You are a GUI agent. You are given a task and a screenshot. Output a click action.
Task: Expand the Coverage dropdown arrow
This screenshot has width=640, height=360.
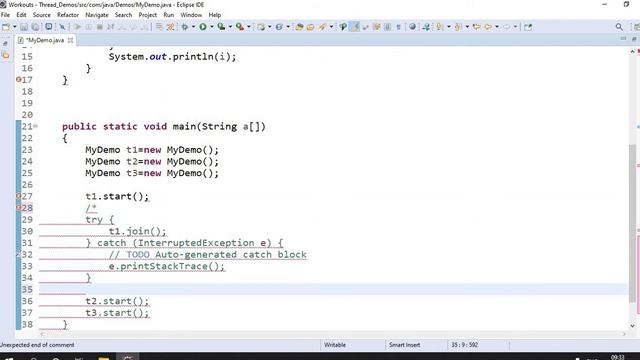230,27
